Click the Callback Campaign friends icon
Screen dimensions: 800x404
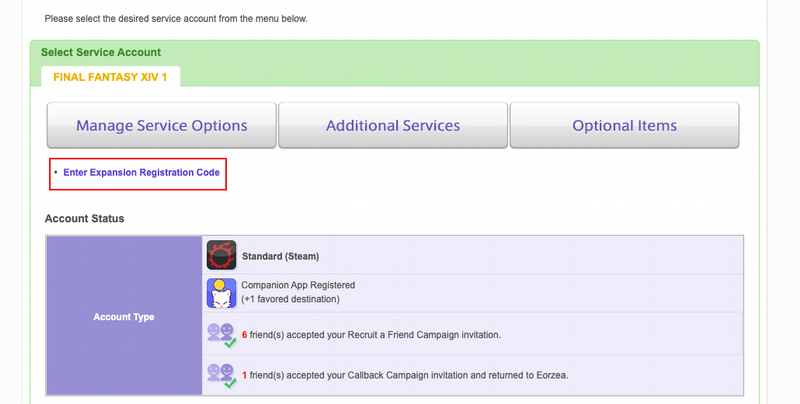[x=221, y=375]
